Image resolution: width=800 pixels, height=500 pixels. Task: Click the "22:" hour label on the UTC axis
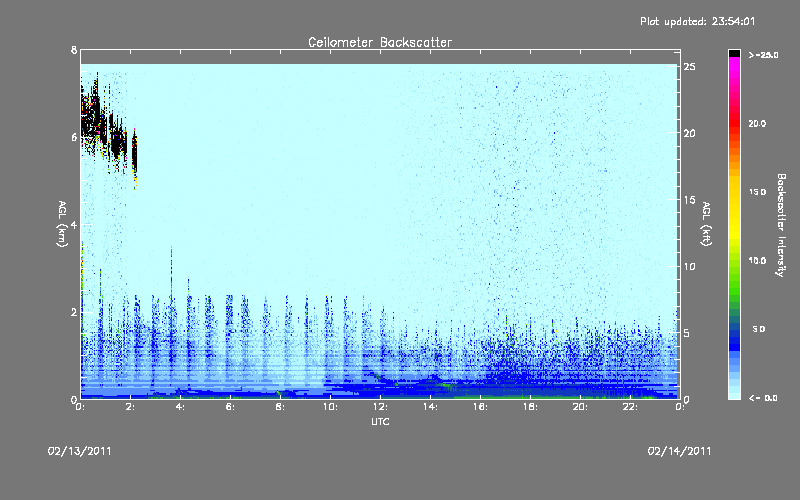tap(630, 407)
